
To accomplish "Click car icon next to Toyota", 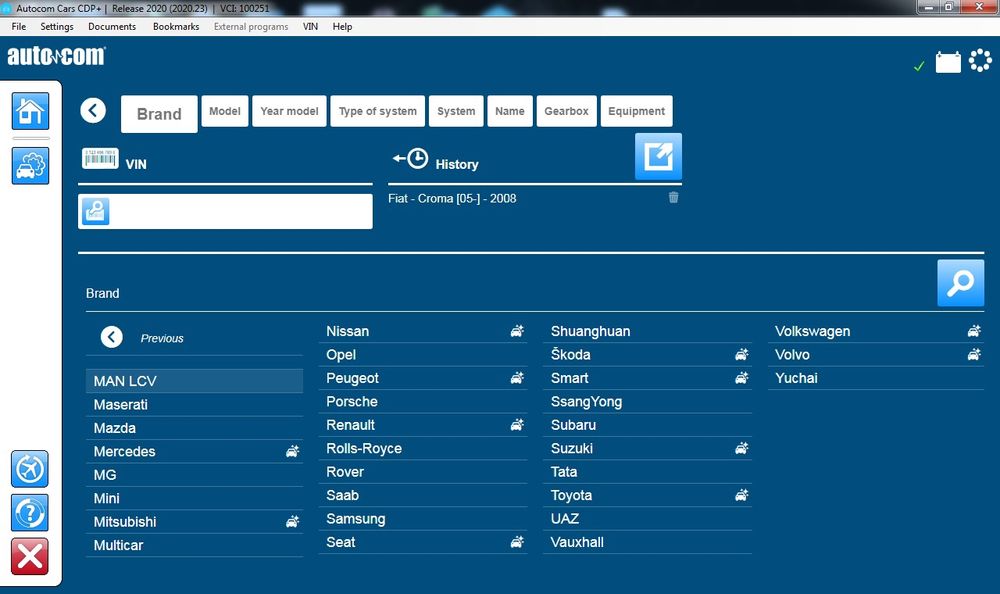I will [742, 494].
